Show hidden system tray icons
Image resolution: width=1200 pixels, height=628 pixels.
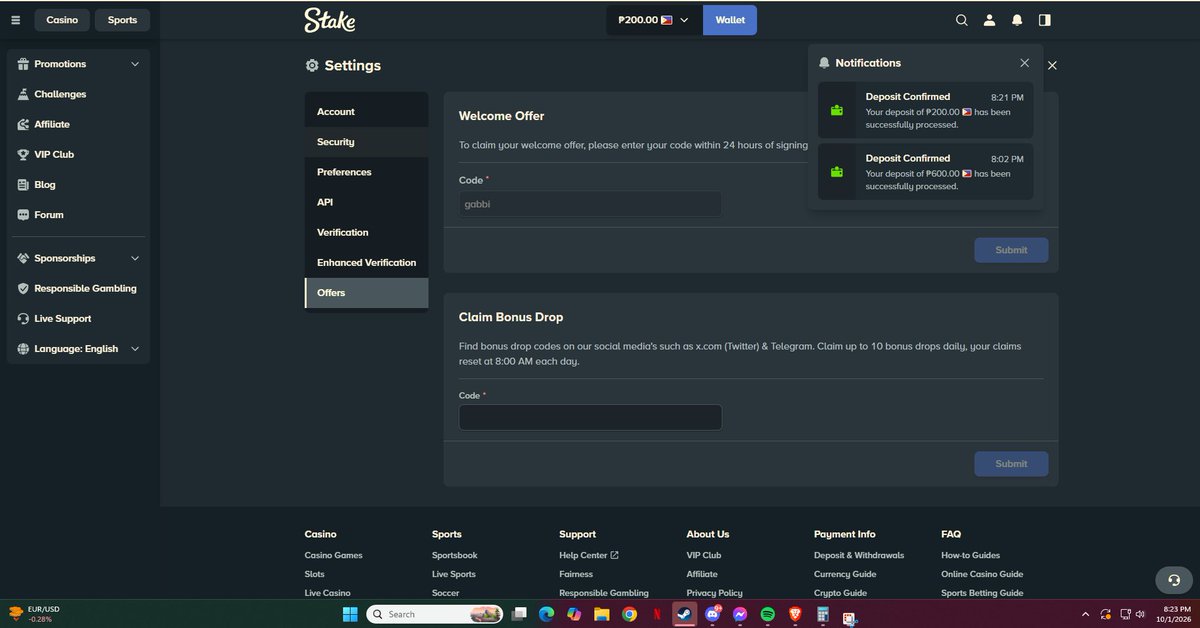(1086, 614)
